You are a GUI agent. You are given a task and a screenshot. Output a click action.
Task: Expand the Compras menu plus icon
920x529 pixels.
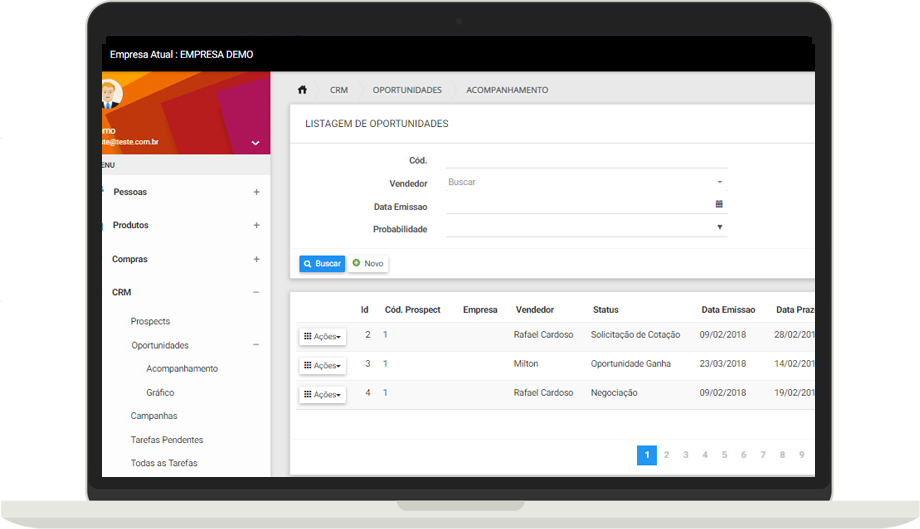tap(256, 259)
